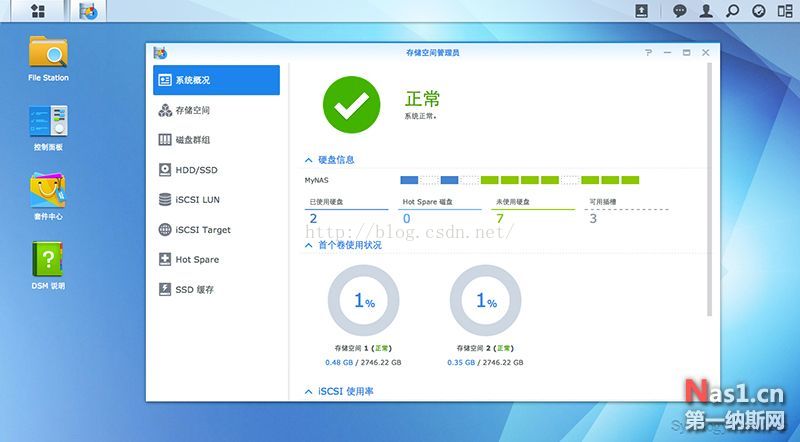Open the DSM main menu grid icon

[x=38, y=12]
